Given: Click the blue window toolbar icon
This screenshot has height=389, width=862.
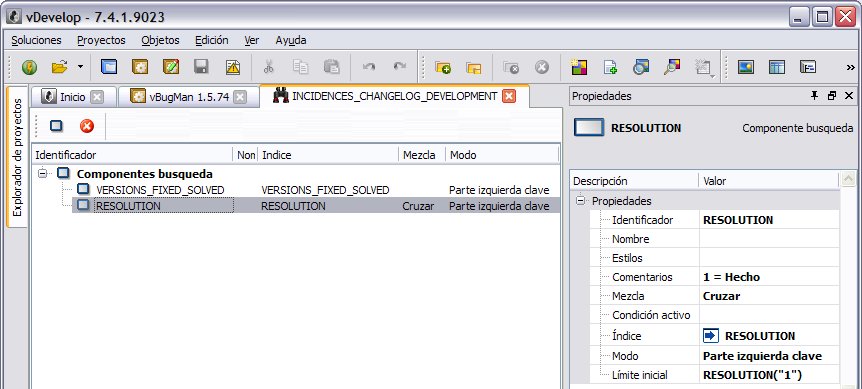Looking at the screenshot, I should click(x=109, y=67).
